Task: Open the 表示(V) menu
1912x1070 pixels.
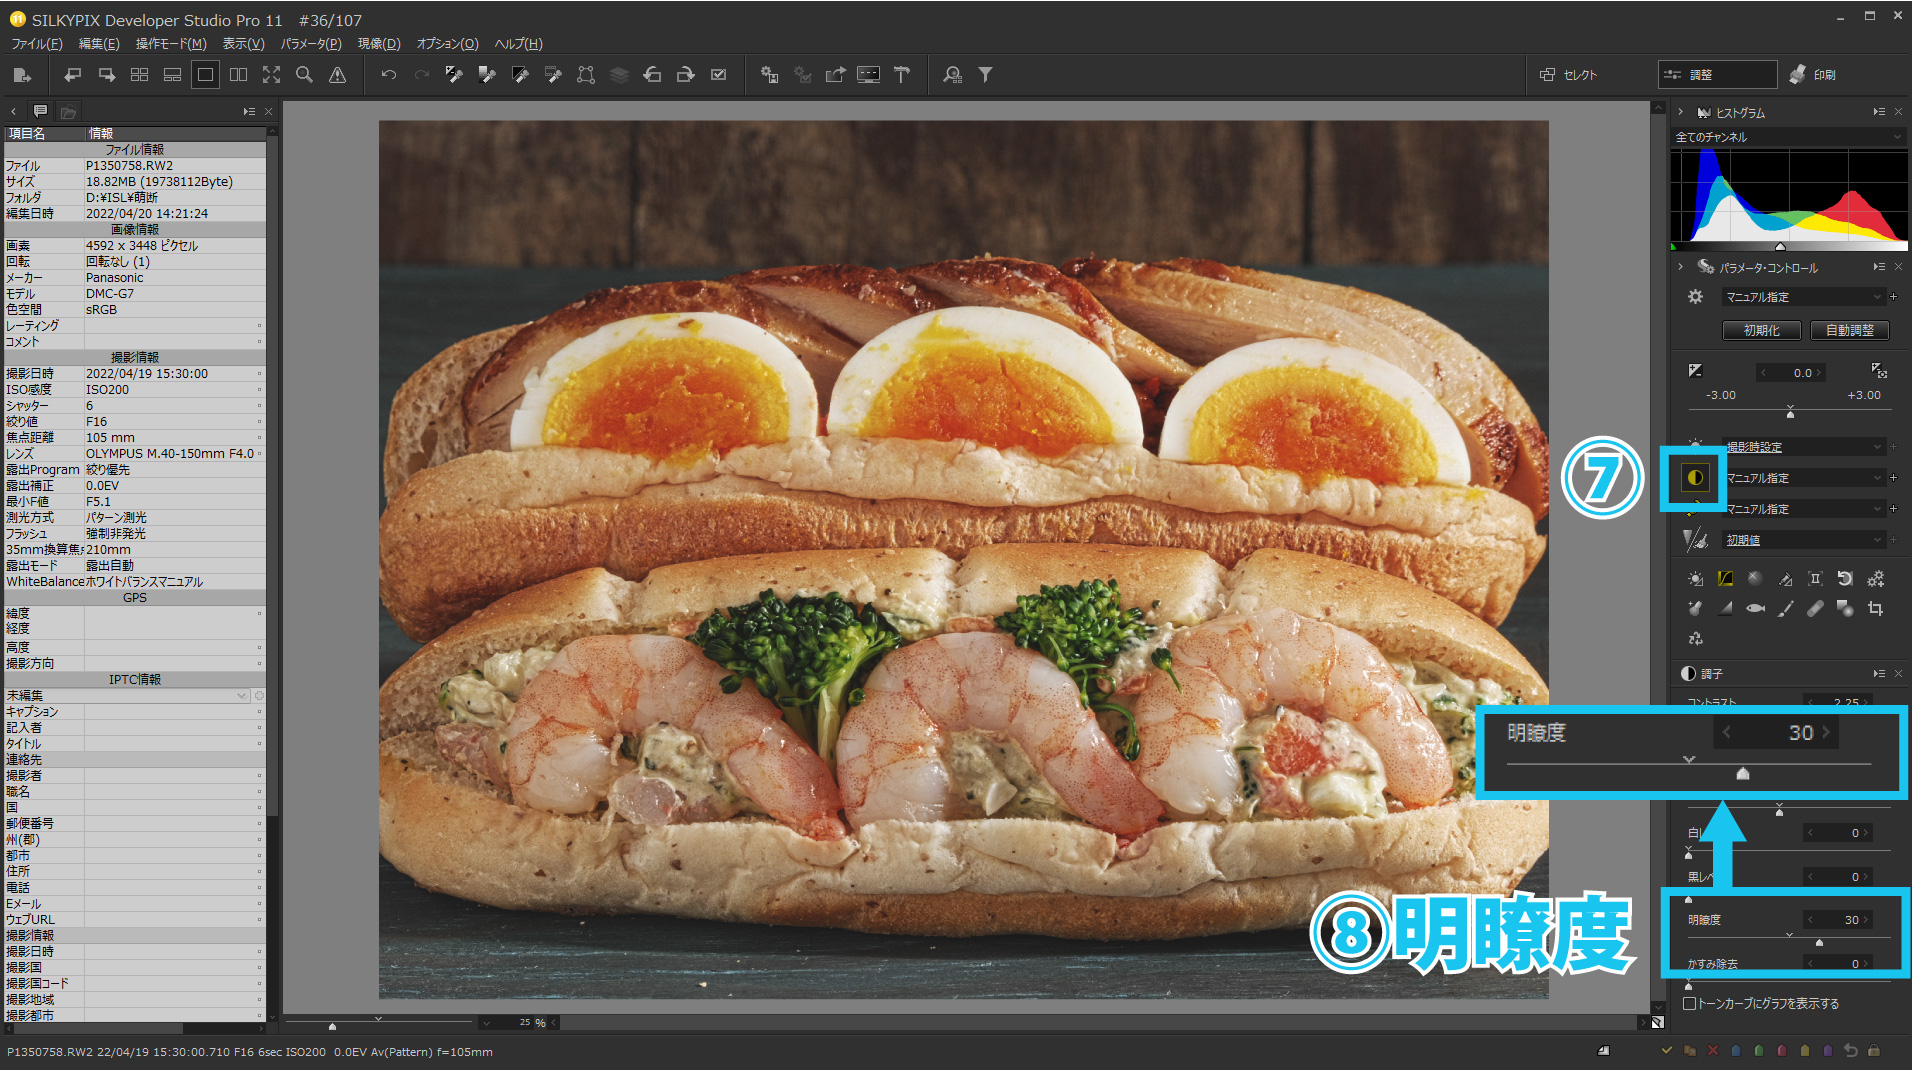Action: coord(243,44)
